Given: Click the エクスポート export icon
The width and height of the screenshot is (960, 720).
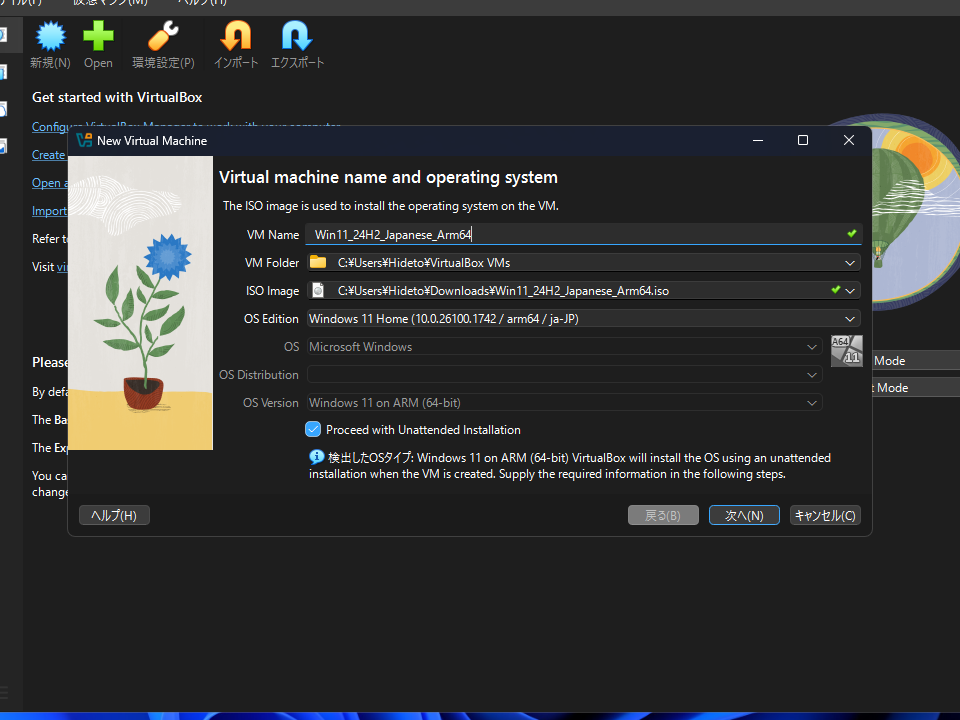Looking at the screenshot, I should [295, 40].
